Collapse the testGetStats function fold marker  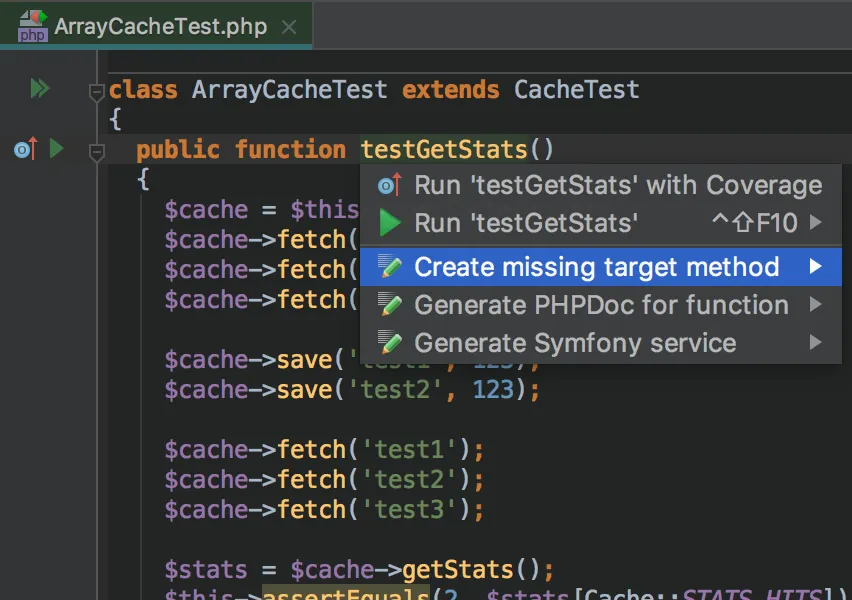[x=96, y=153]
